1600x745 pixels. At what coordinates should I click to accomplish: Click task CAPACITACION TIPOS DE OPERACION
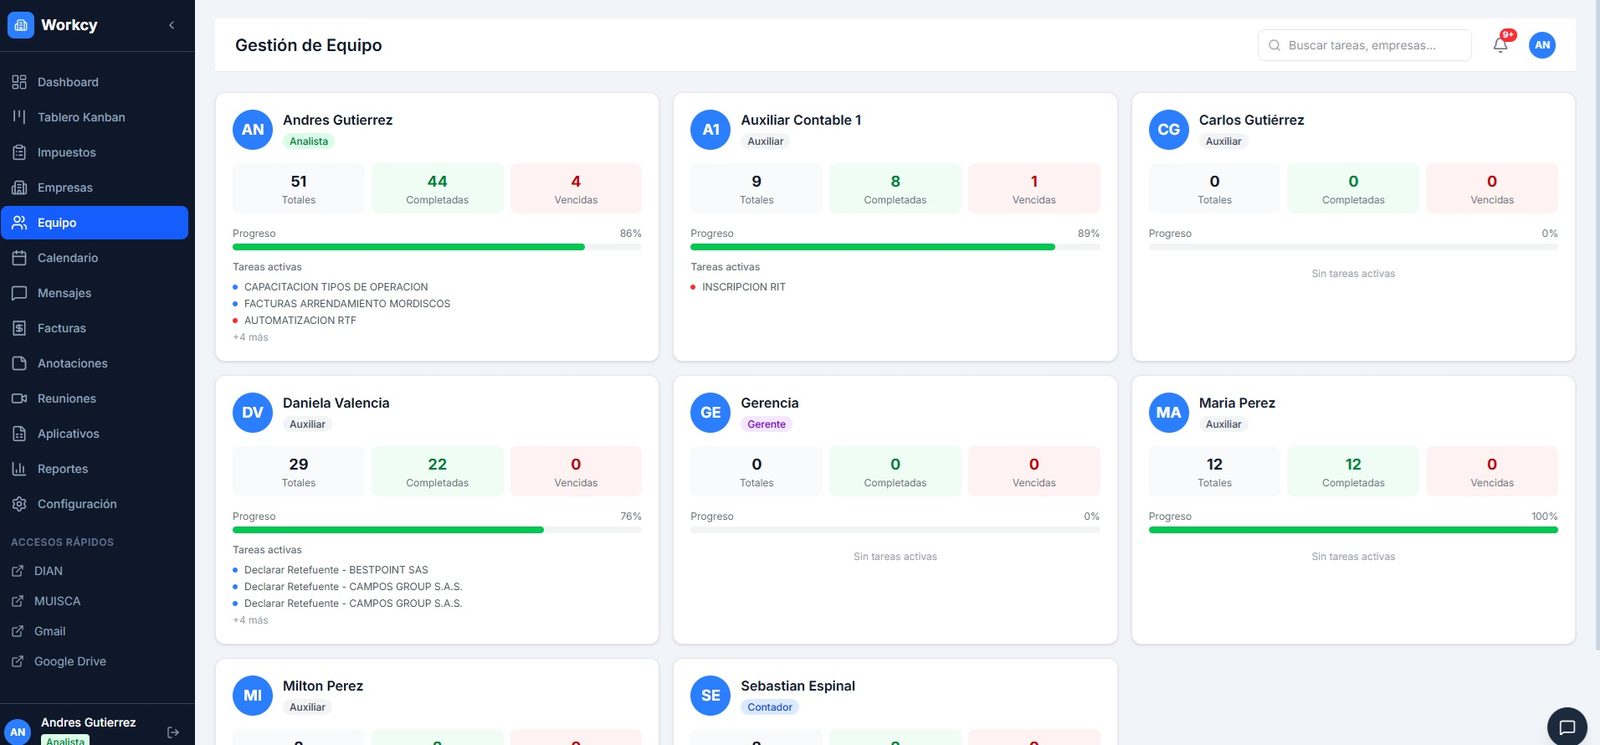336,287
